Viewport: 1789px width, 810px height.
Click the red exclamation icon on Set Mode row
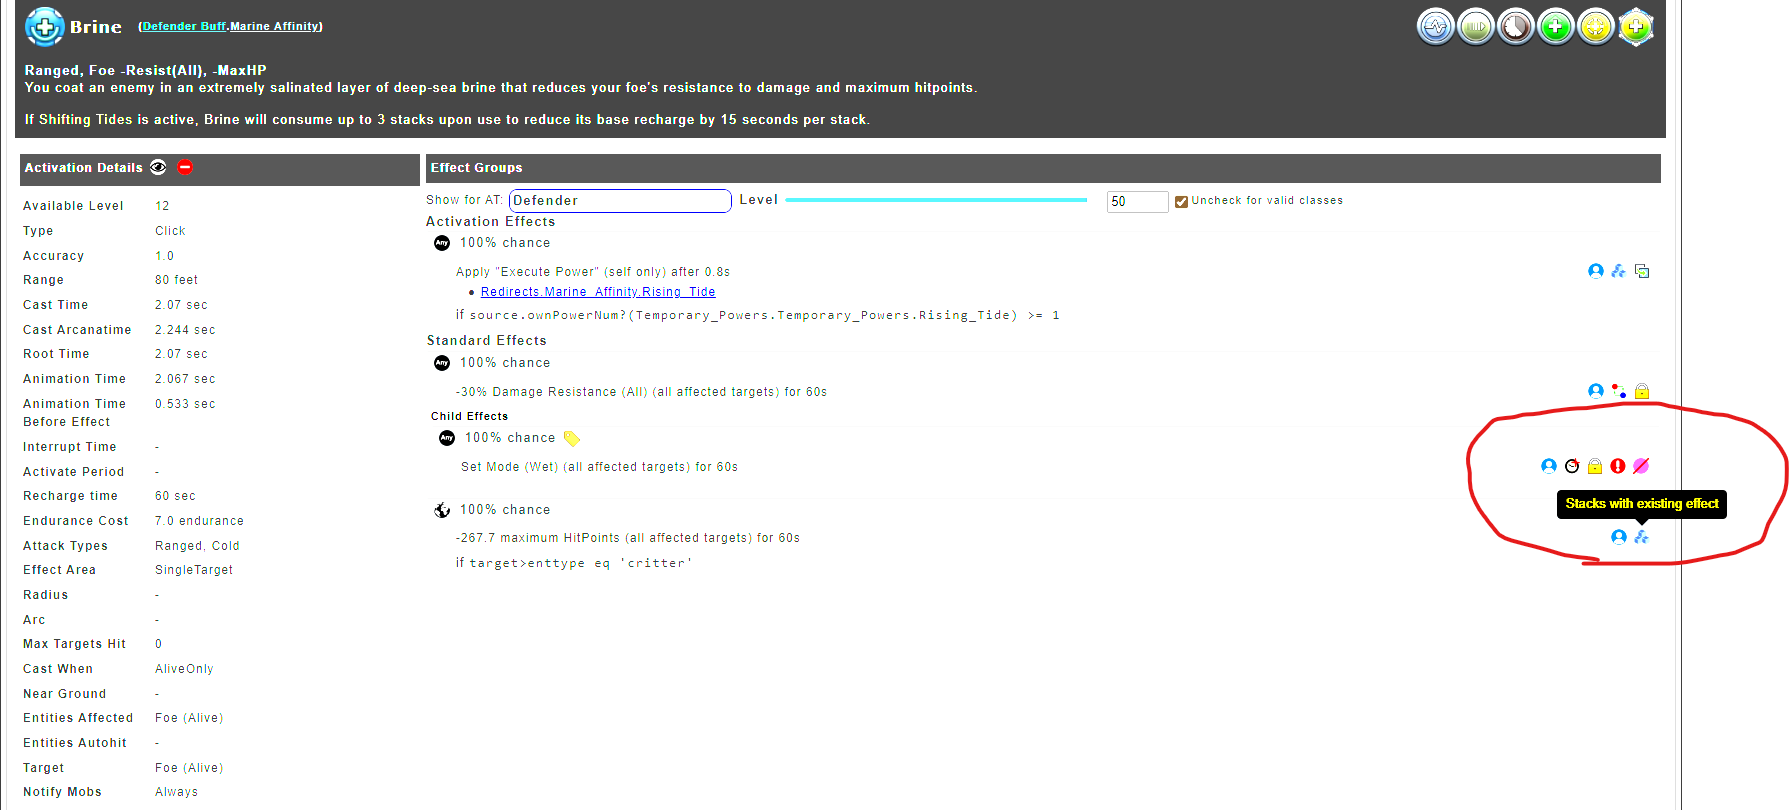point(1618,466)
